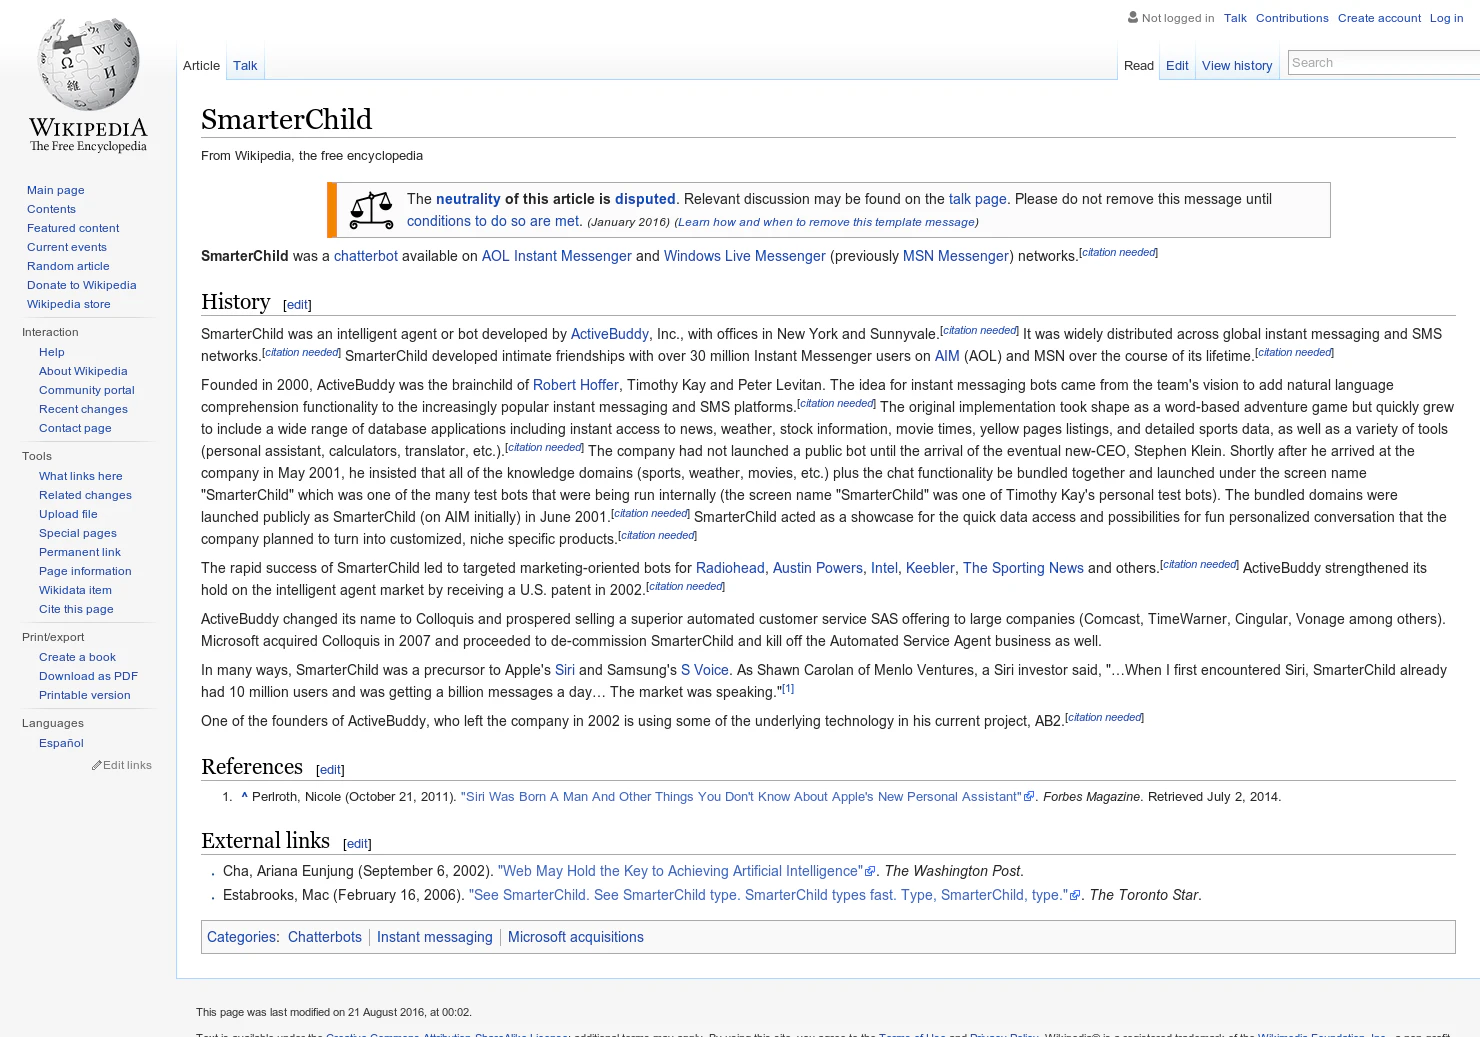Open Upload file link
The width and height of the screenshot is (1480, 1037).
click(68, 514)
